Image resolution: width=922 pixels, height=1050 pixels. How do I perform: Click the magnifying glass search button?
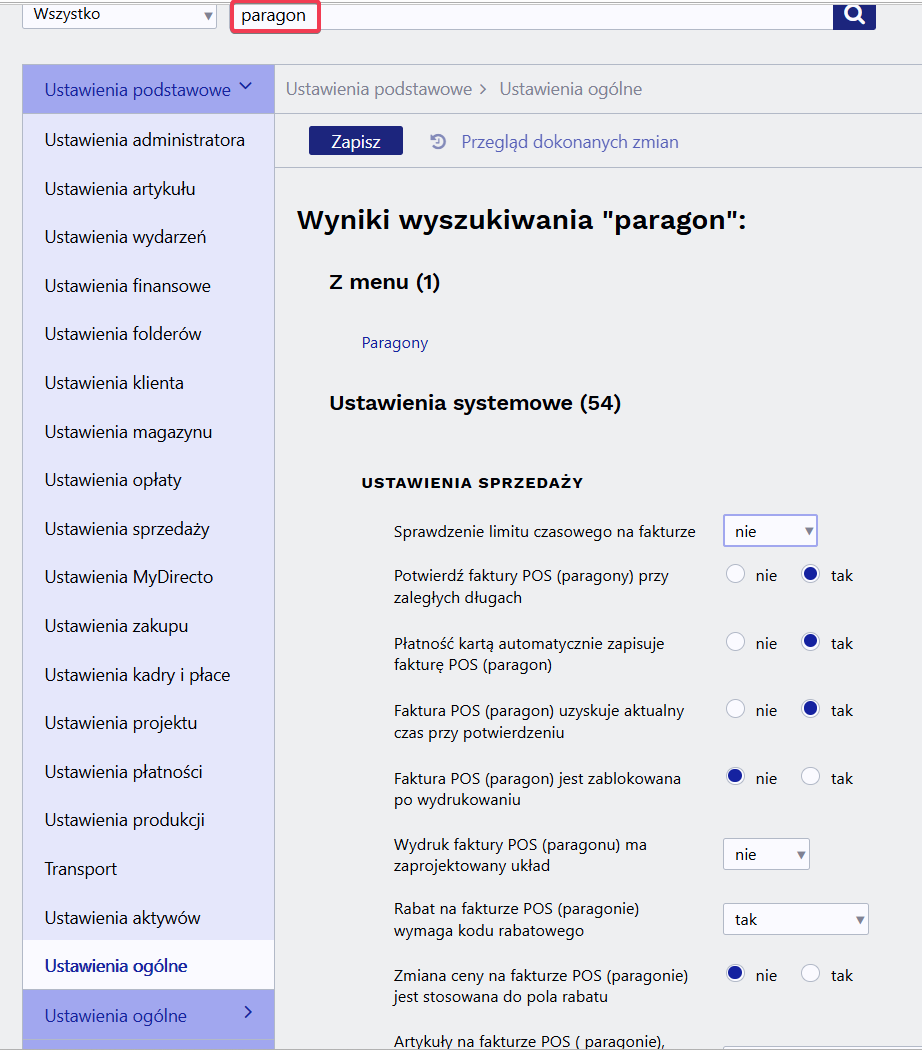coord(854,16)
